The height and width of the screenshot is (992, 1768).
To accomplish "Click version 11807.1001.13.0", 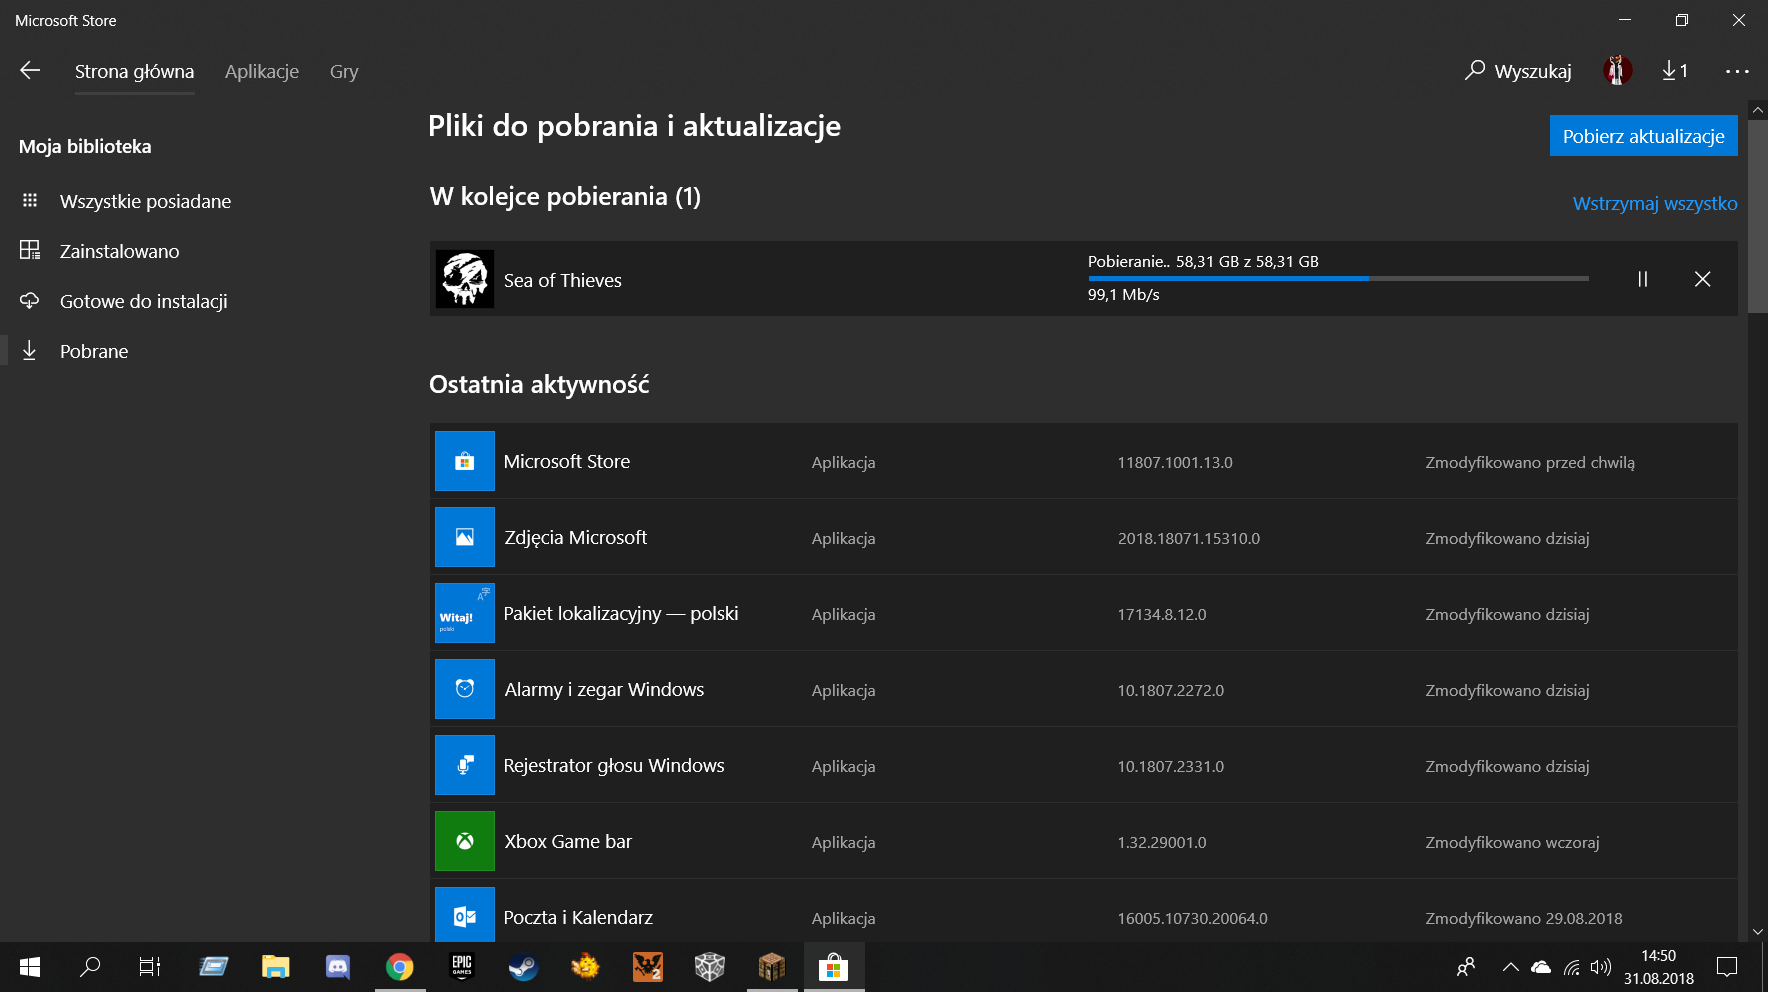I will pyautogui.click(x=1175, y=462).
